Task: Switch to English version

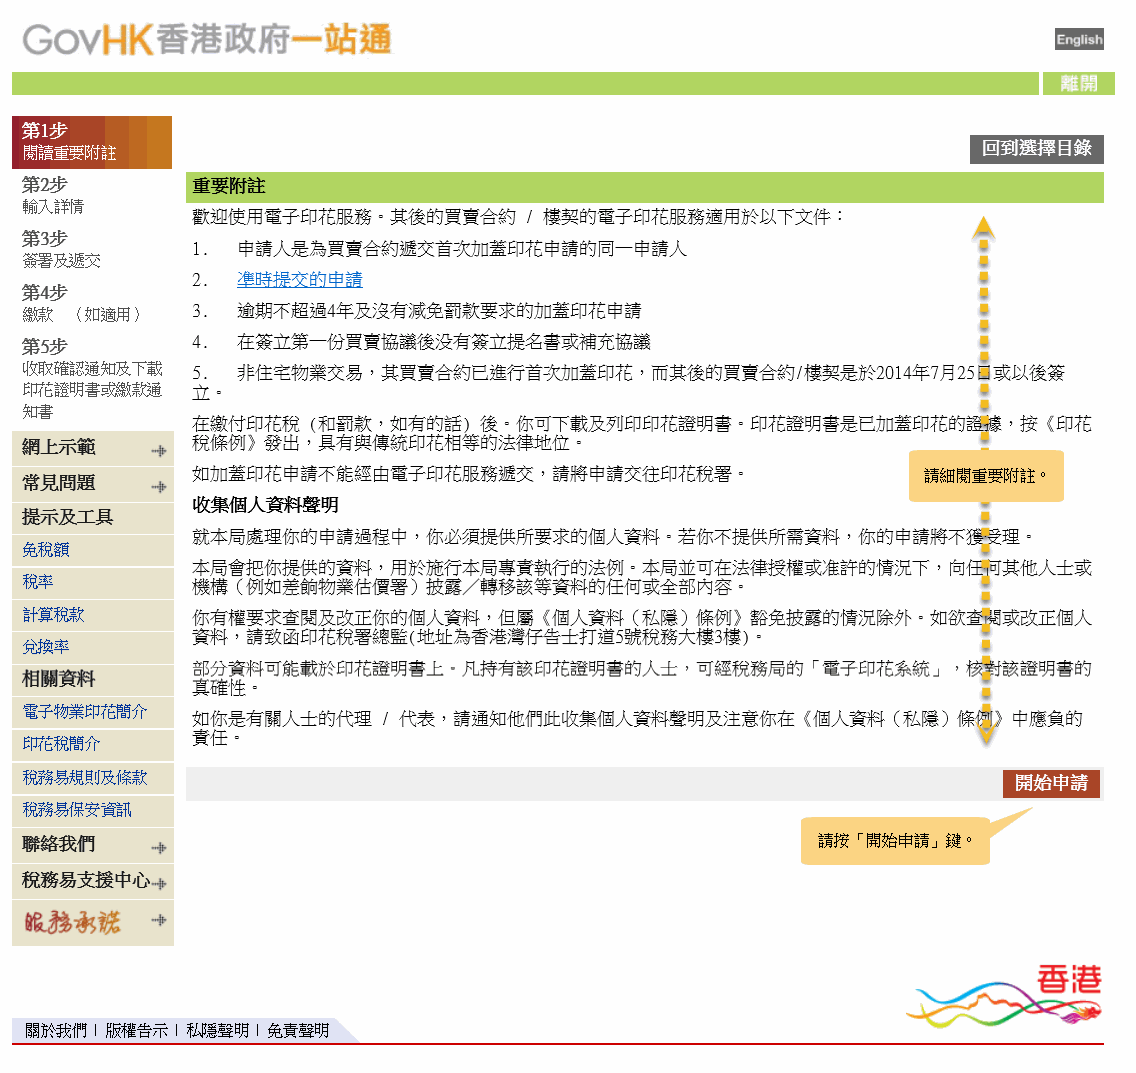Action: click(x=1078, y=39)
